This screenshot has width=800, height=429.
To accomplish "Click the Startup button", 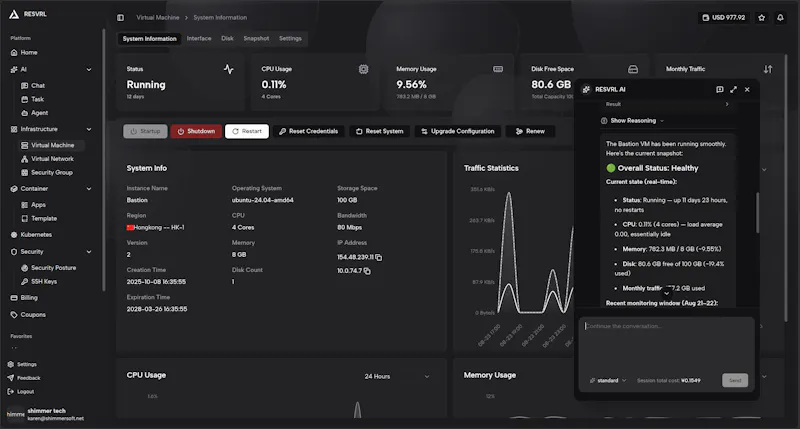I will (145, 132).
